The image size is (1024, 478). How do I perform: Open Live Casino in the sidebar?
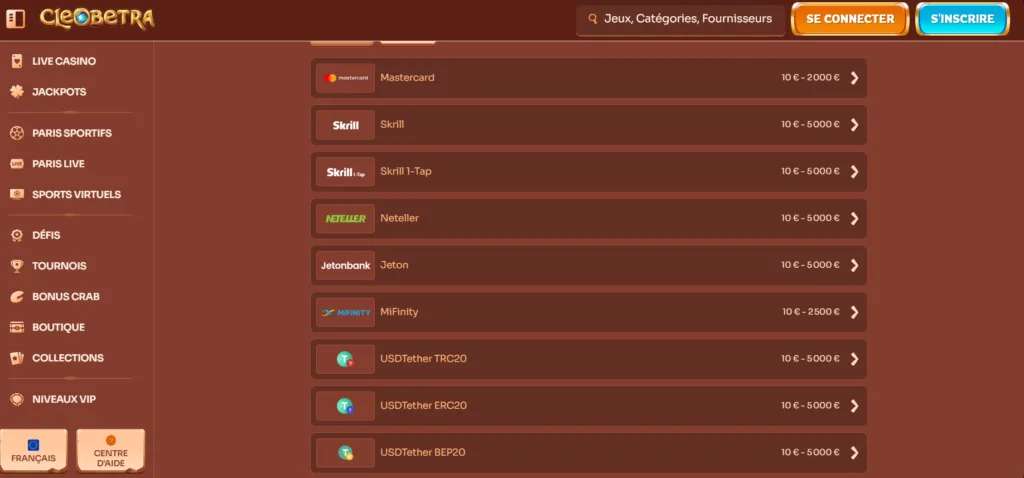point(63,61)
